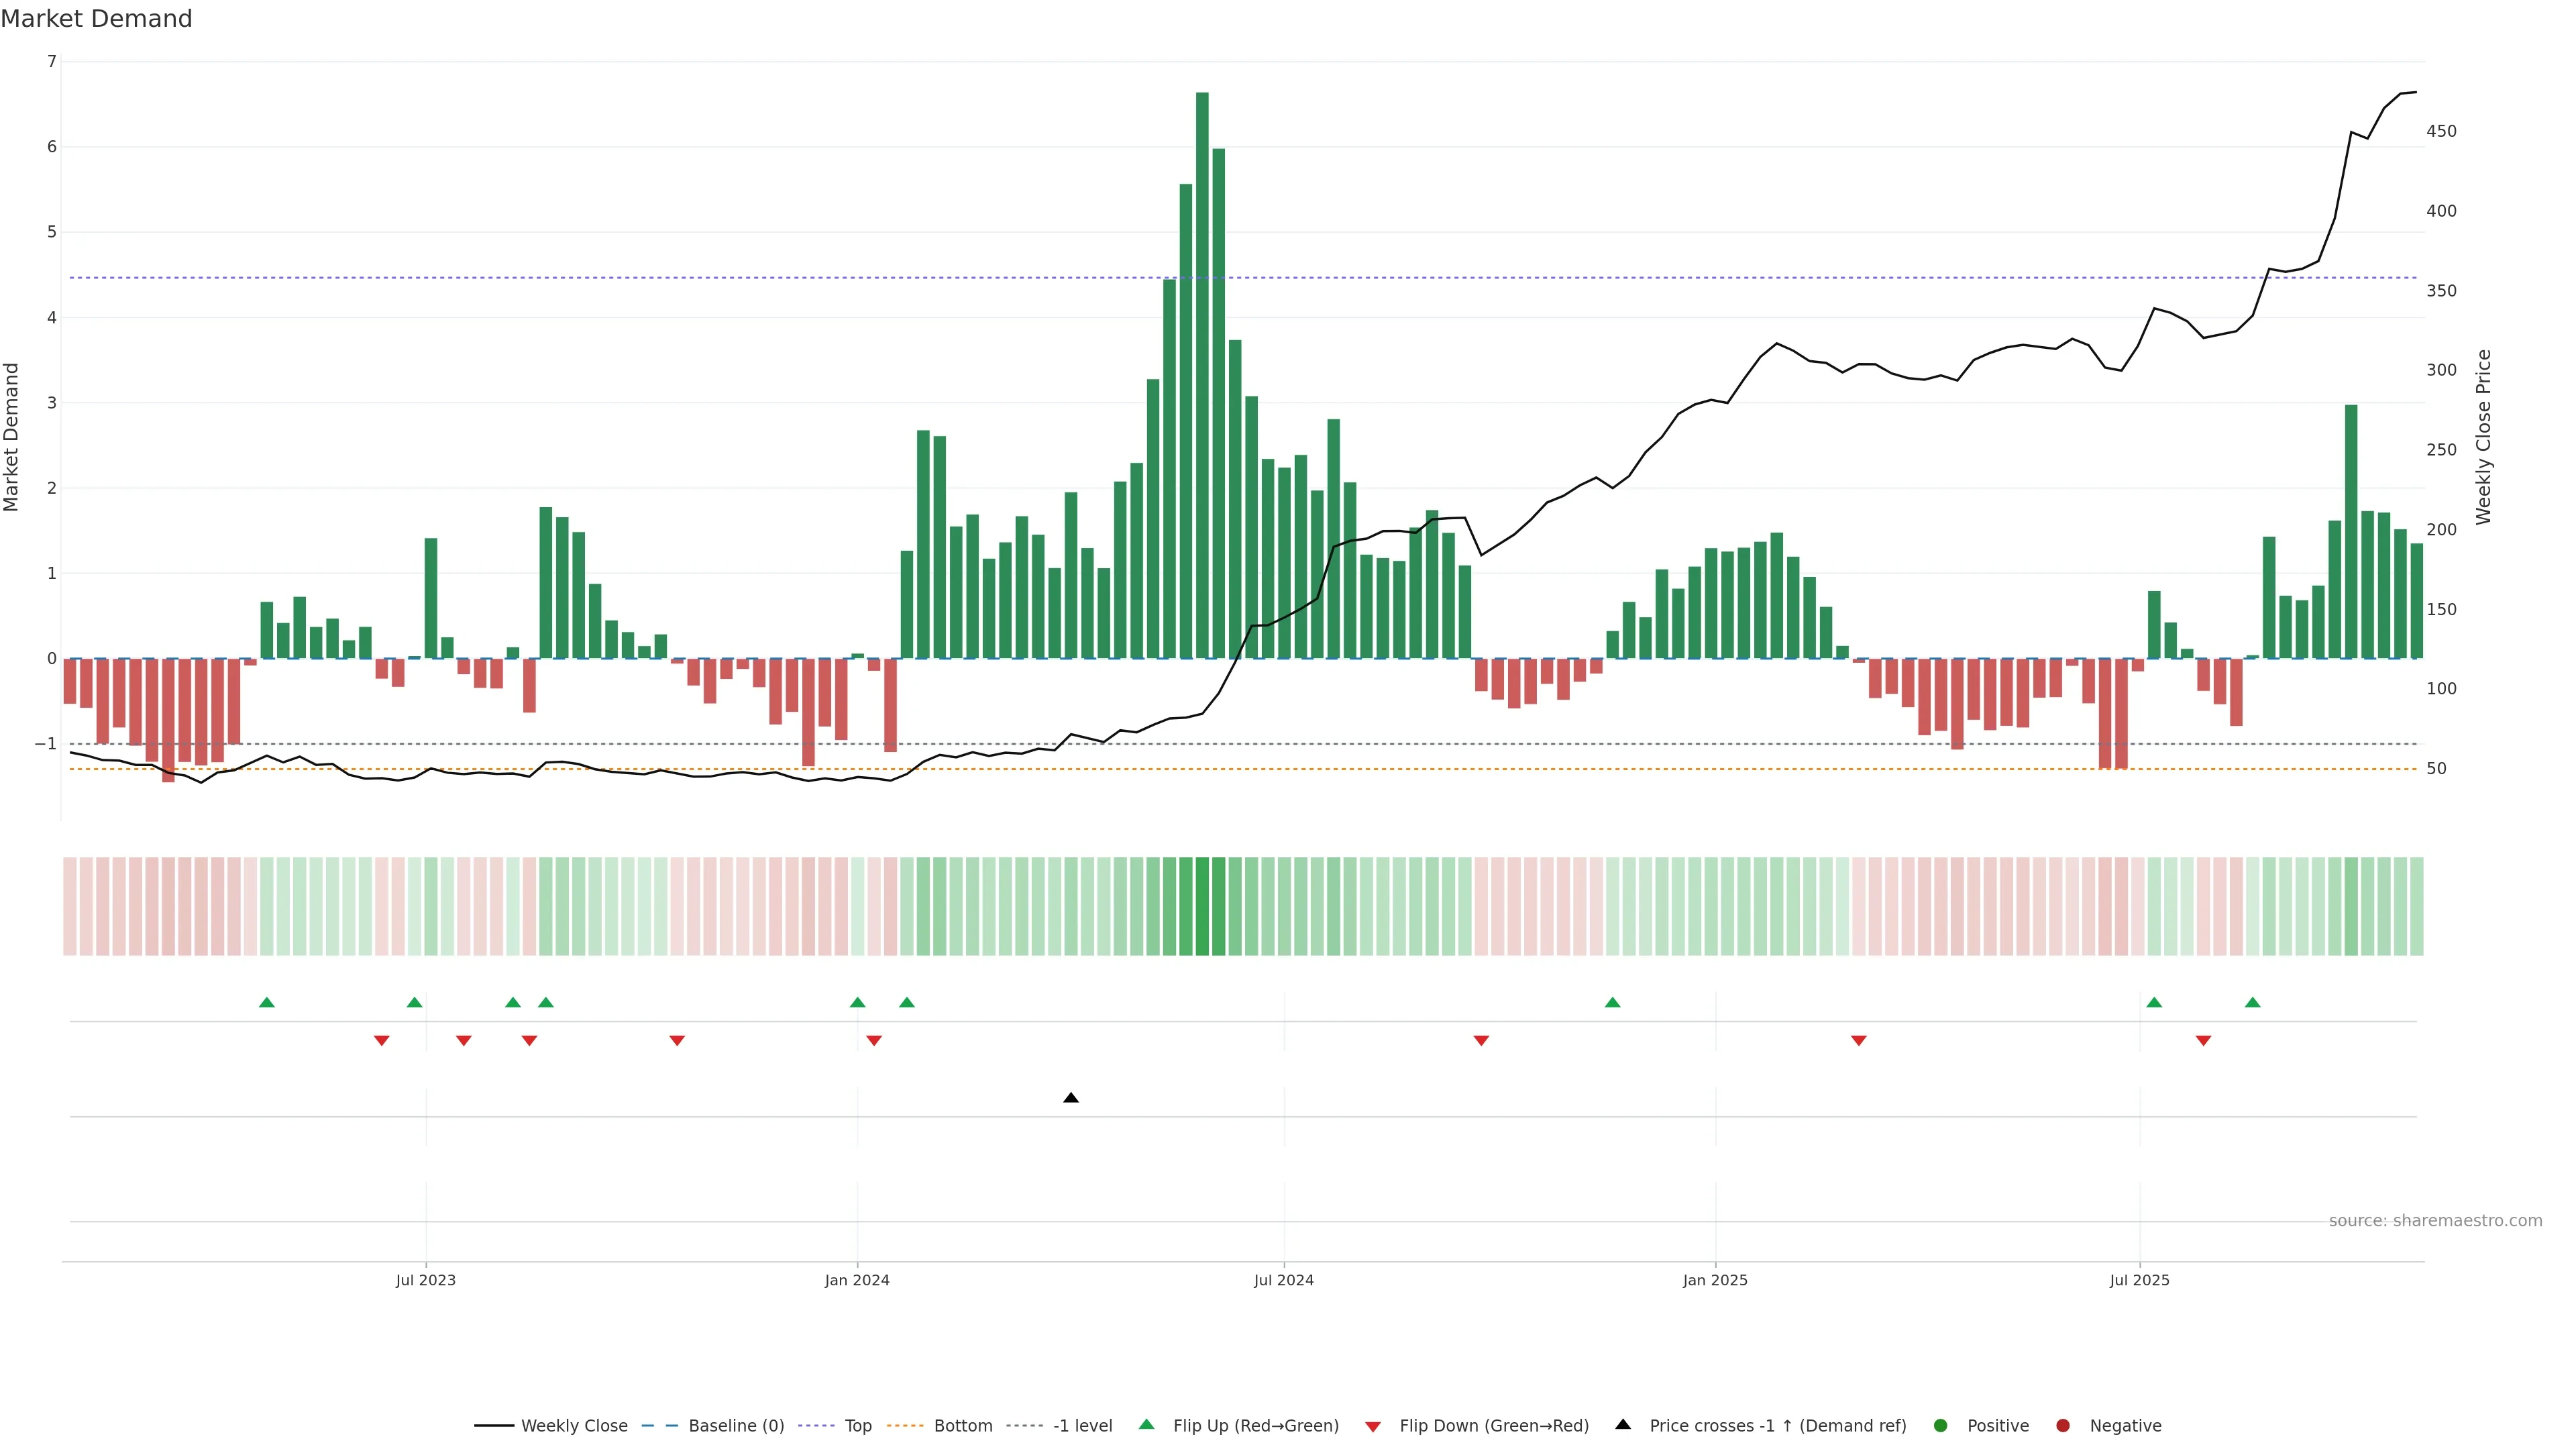The width and height of the screenshot is (2576, 1449).
Task: Click the green Flip Up triangle in the legend
Action: pos(1146,1425)
